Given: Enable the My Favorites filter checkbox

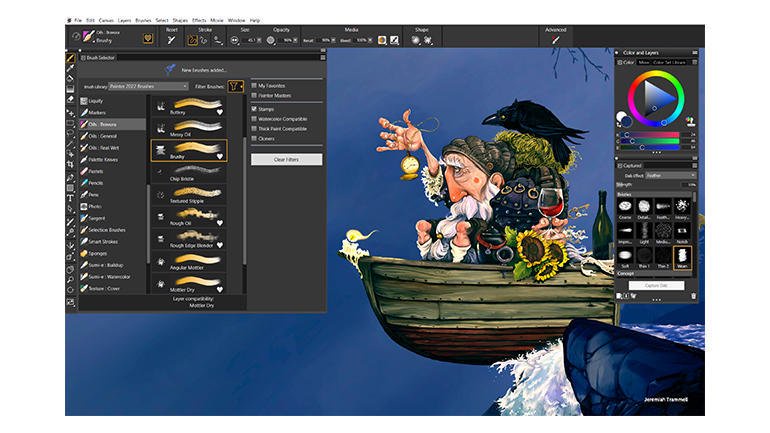Looking at the screenshot, I should tap(254, 85).
